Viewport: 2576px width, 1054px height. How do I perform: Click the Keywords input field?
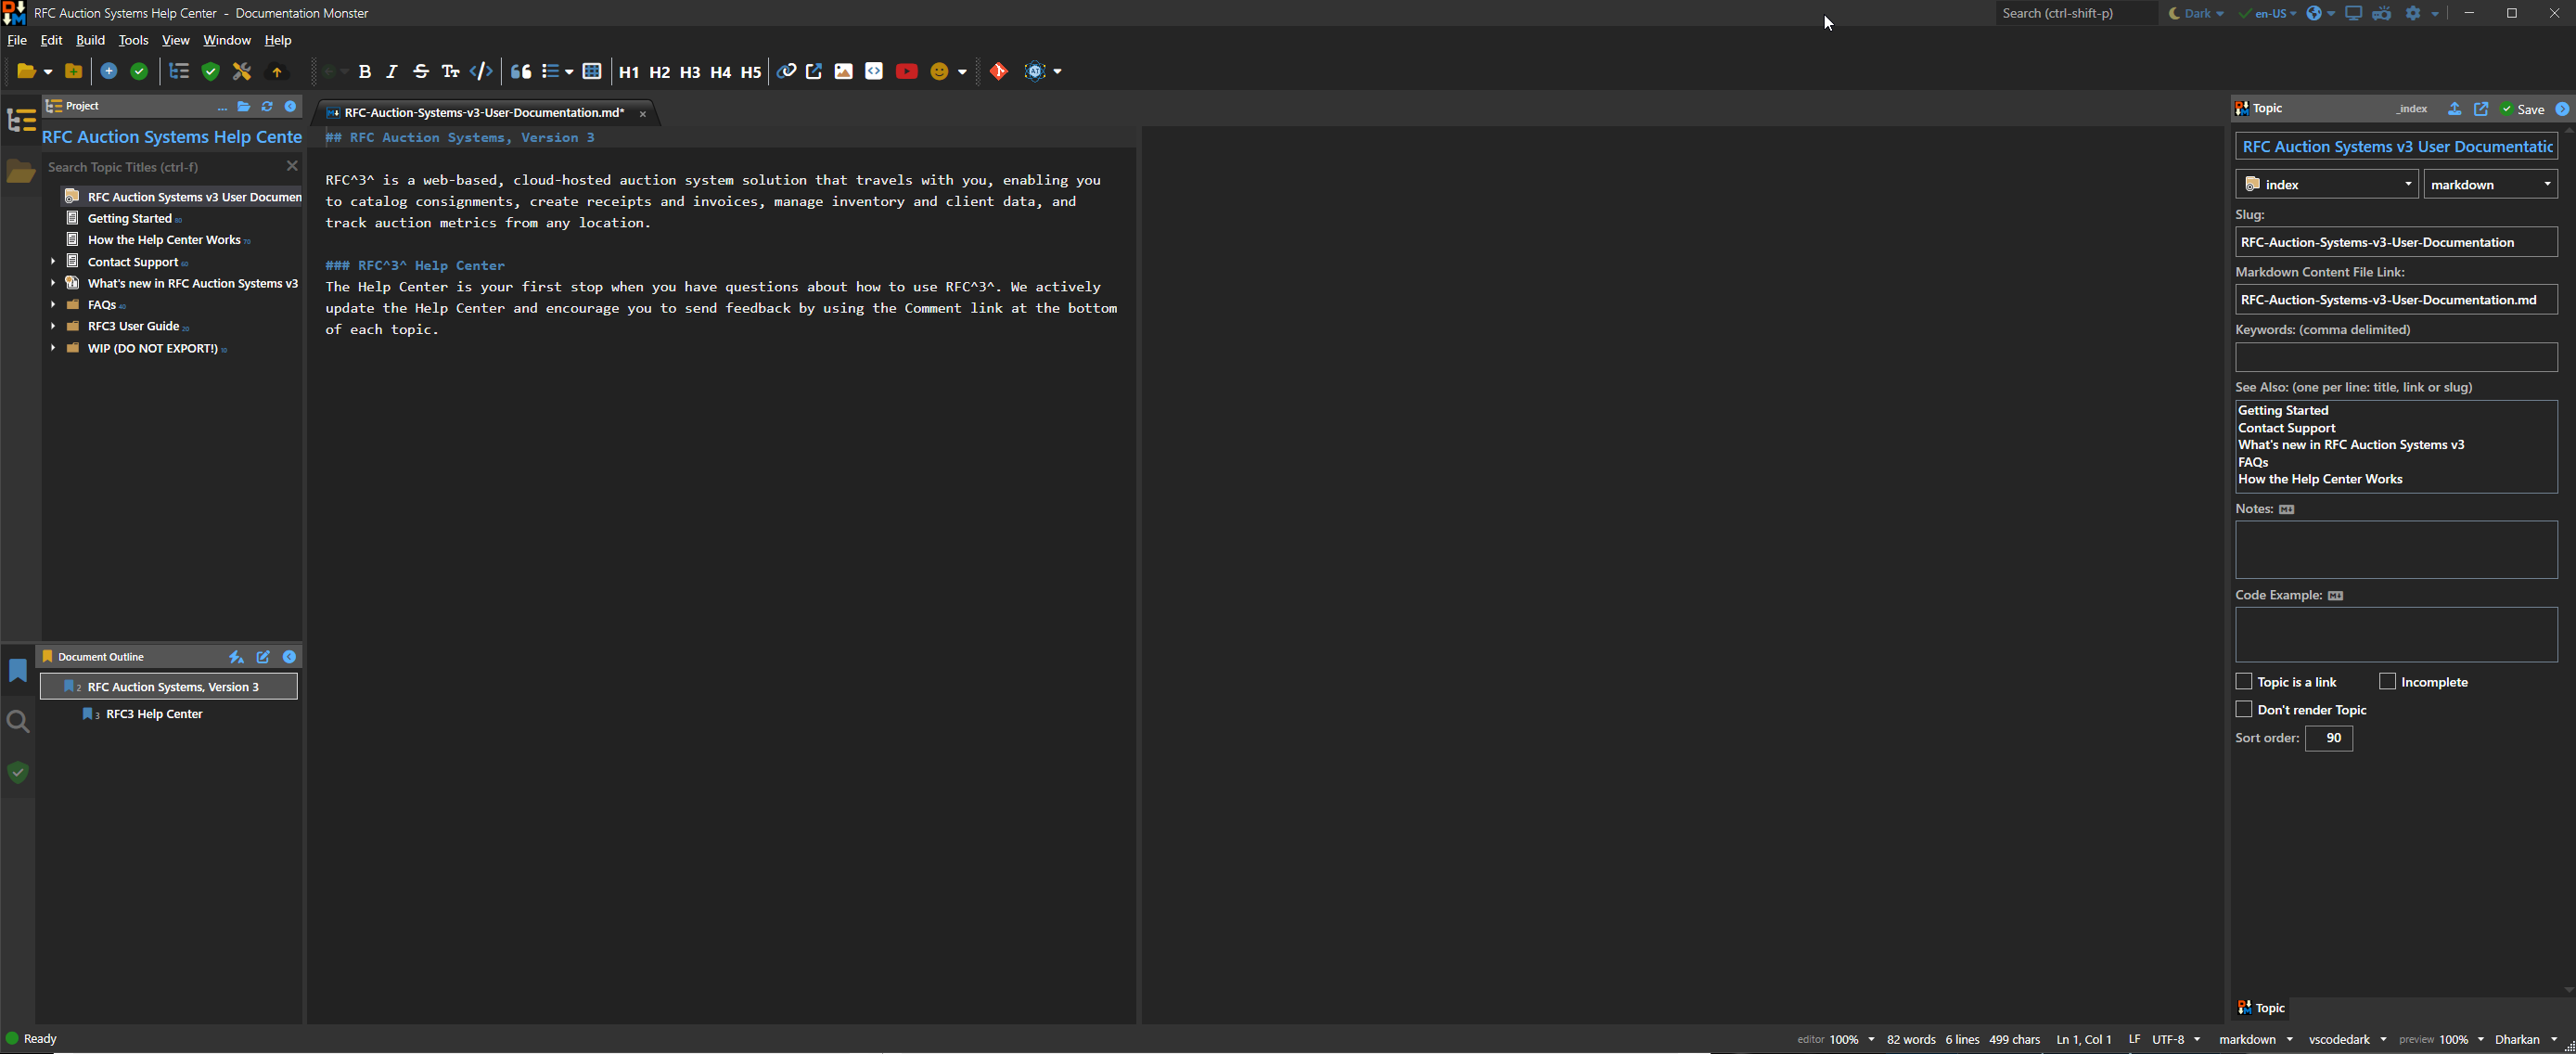tap(2395, 357)
